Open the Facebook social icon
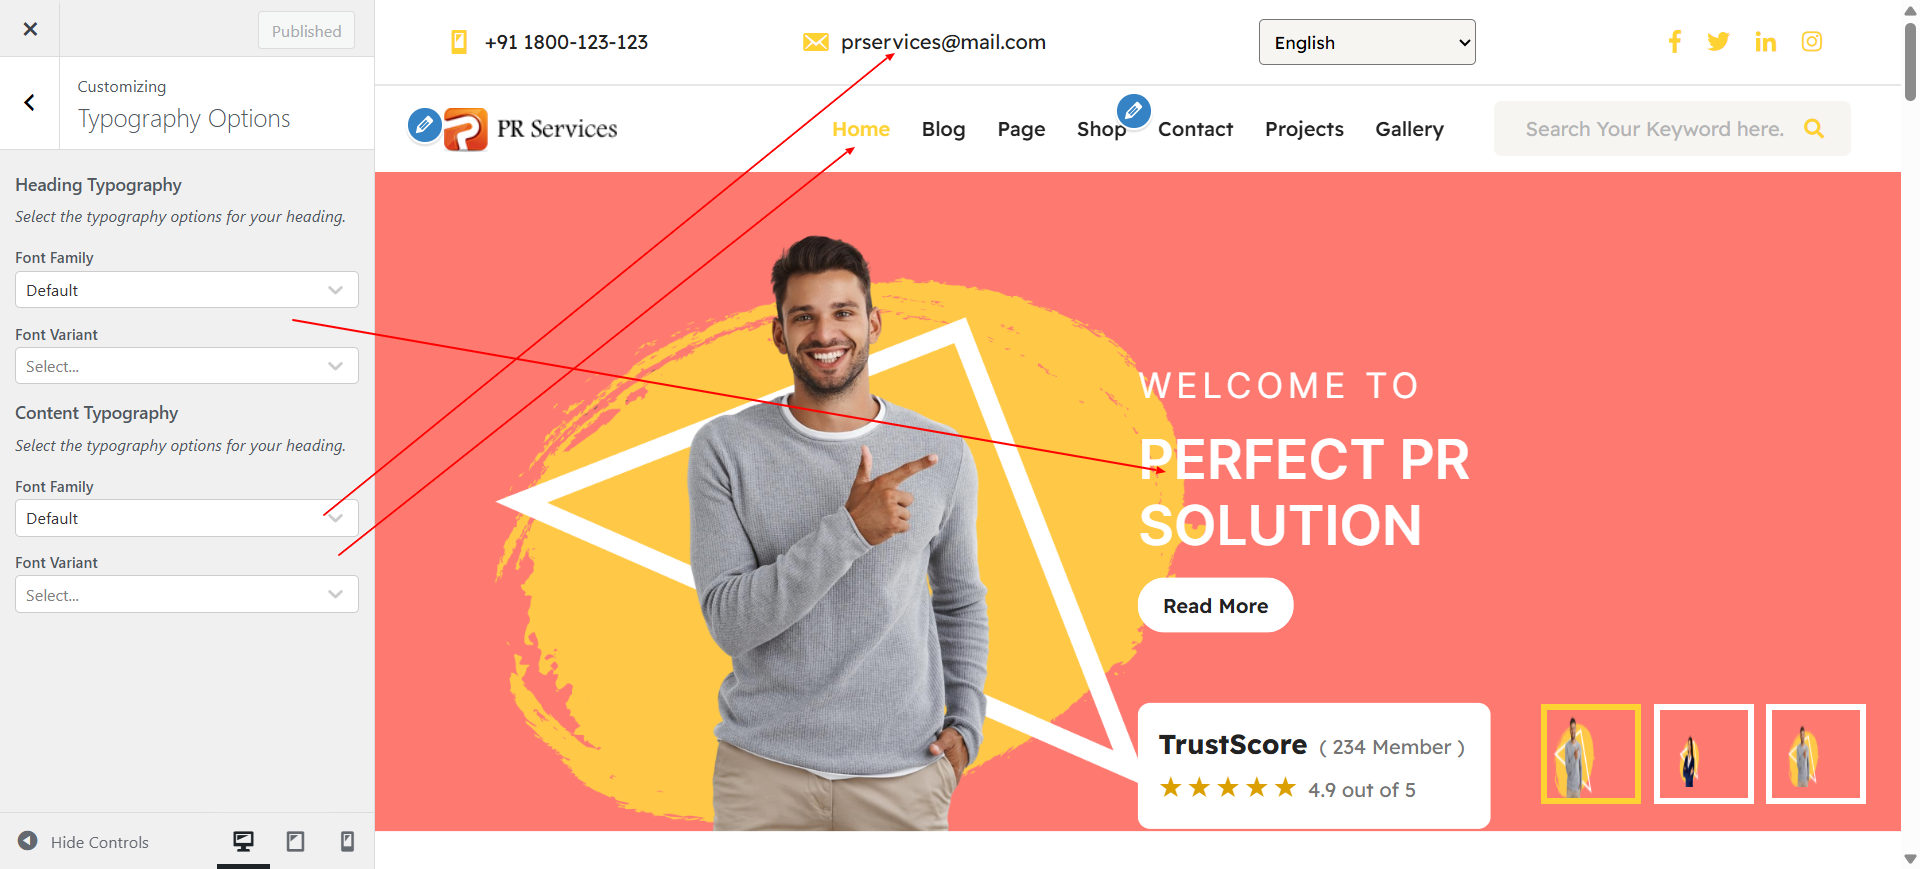 (1674, 41)
